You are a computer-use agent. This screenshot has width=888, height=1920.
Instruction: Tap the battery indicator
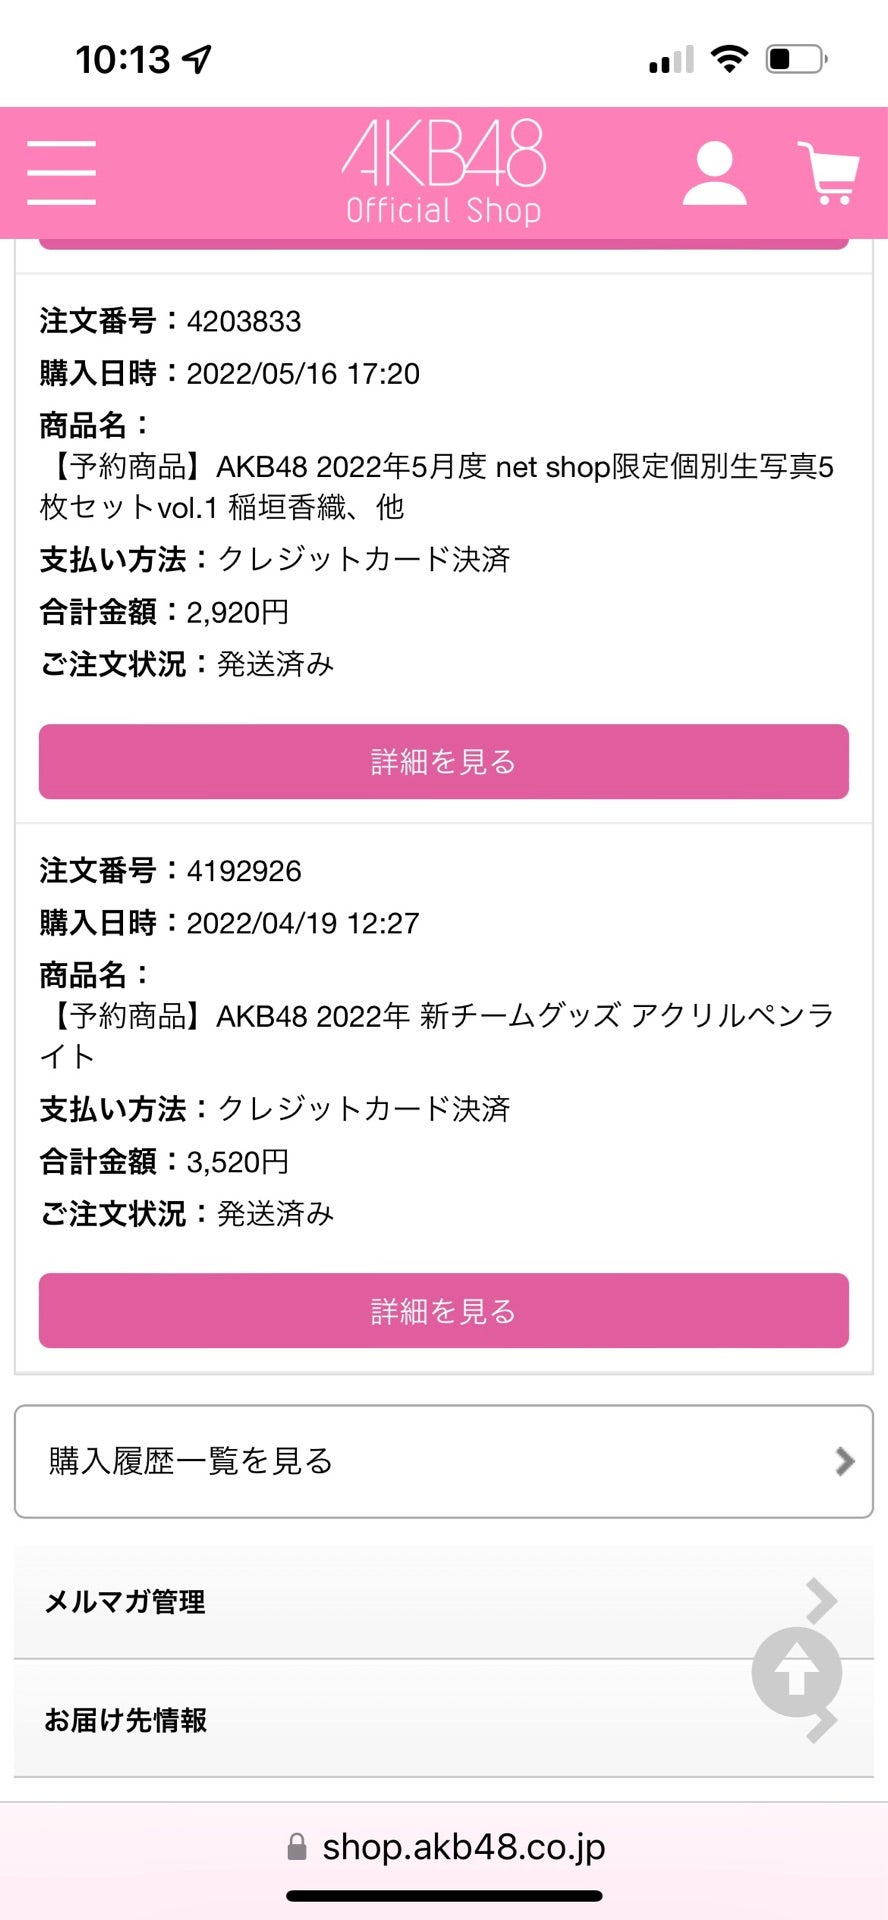pyautogui.click(x=796, y=59)
